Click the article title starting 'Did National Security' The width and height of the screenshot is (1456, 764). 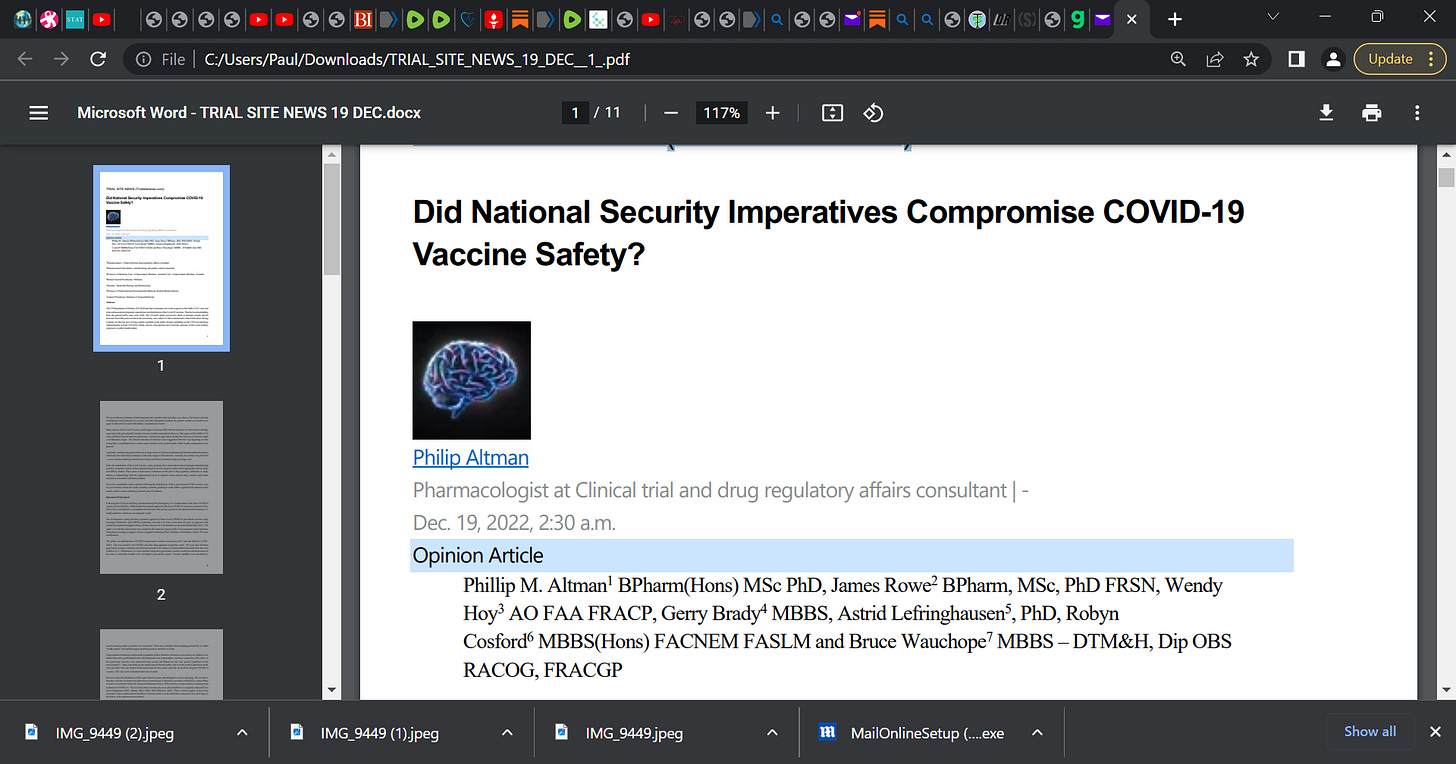[x=829, y=233]
